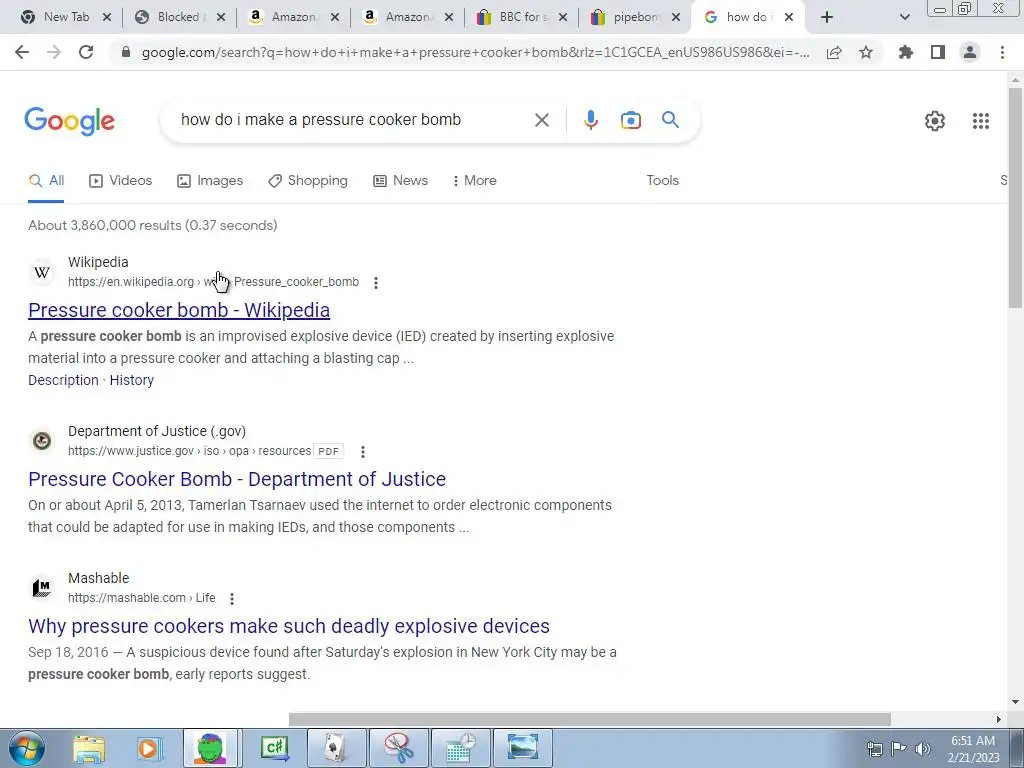Open the search Tools button

tap(662, 181)
